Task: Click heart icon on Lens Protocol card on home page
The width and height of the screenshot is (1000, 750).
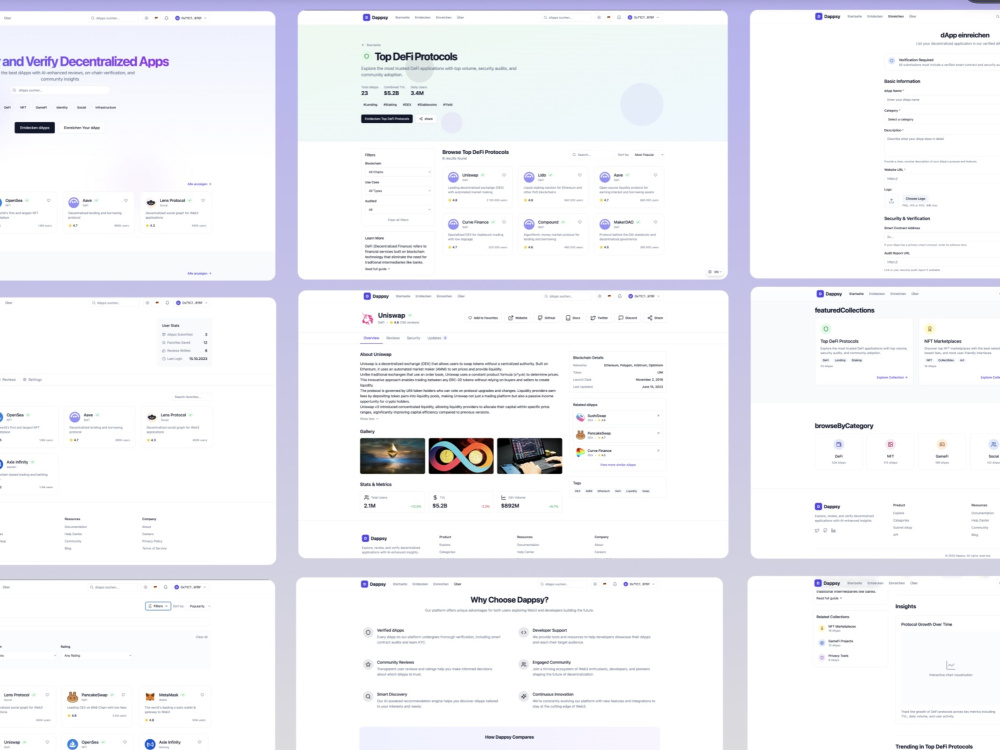Action: tap(203, 200)
